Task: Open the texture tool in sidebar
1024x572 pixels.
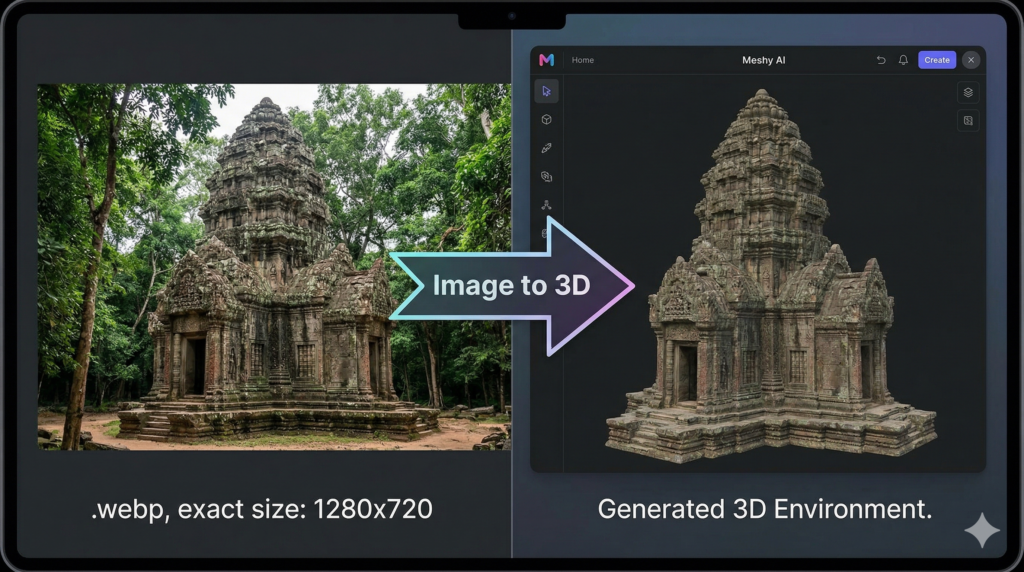Action: pos(546,176)
